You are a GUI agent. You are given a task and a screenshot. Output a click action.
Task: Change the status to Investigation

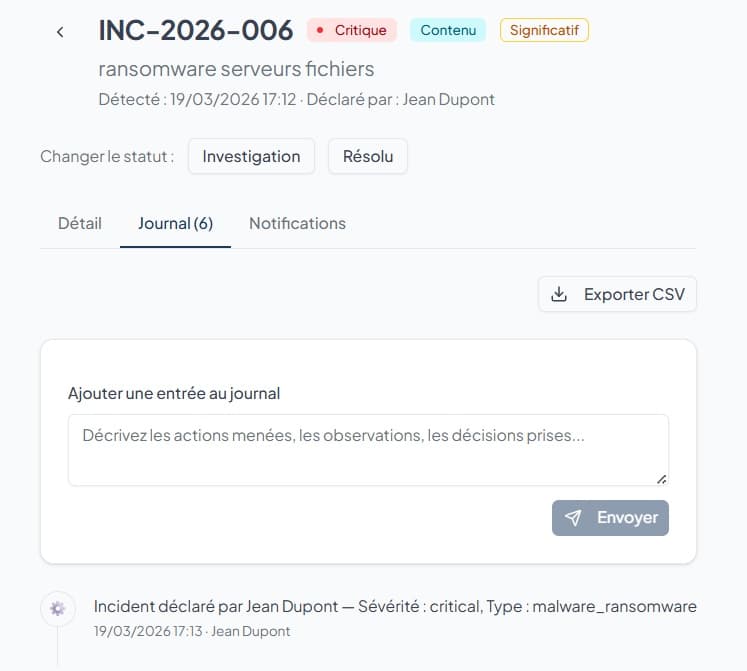251,156
